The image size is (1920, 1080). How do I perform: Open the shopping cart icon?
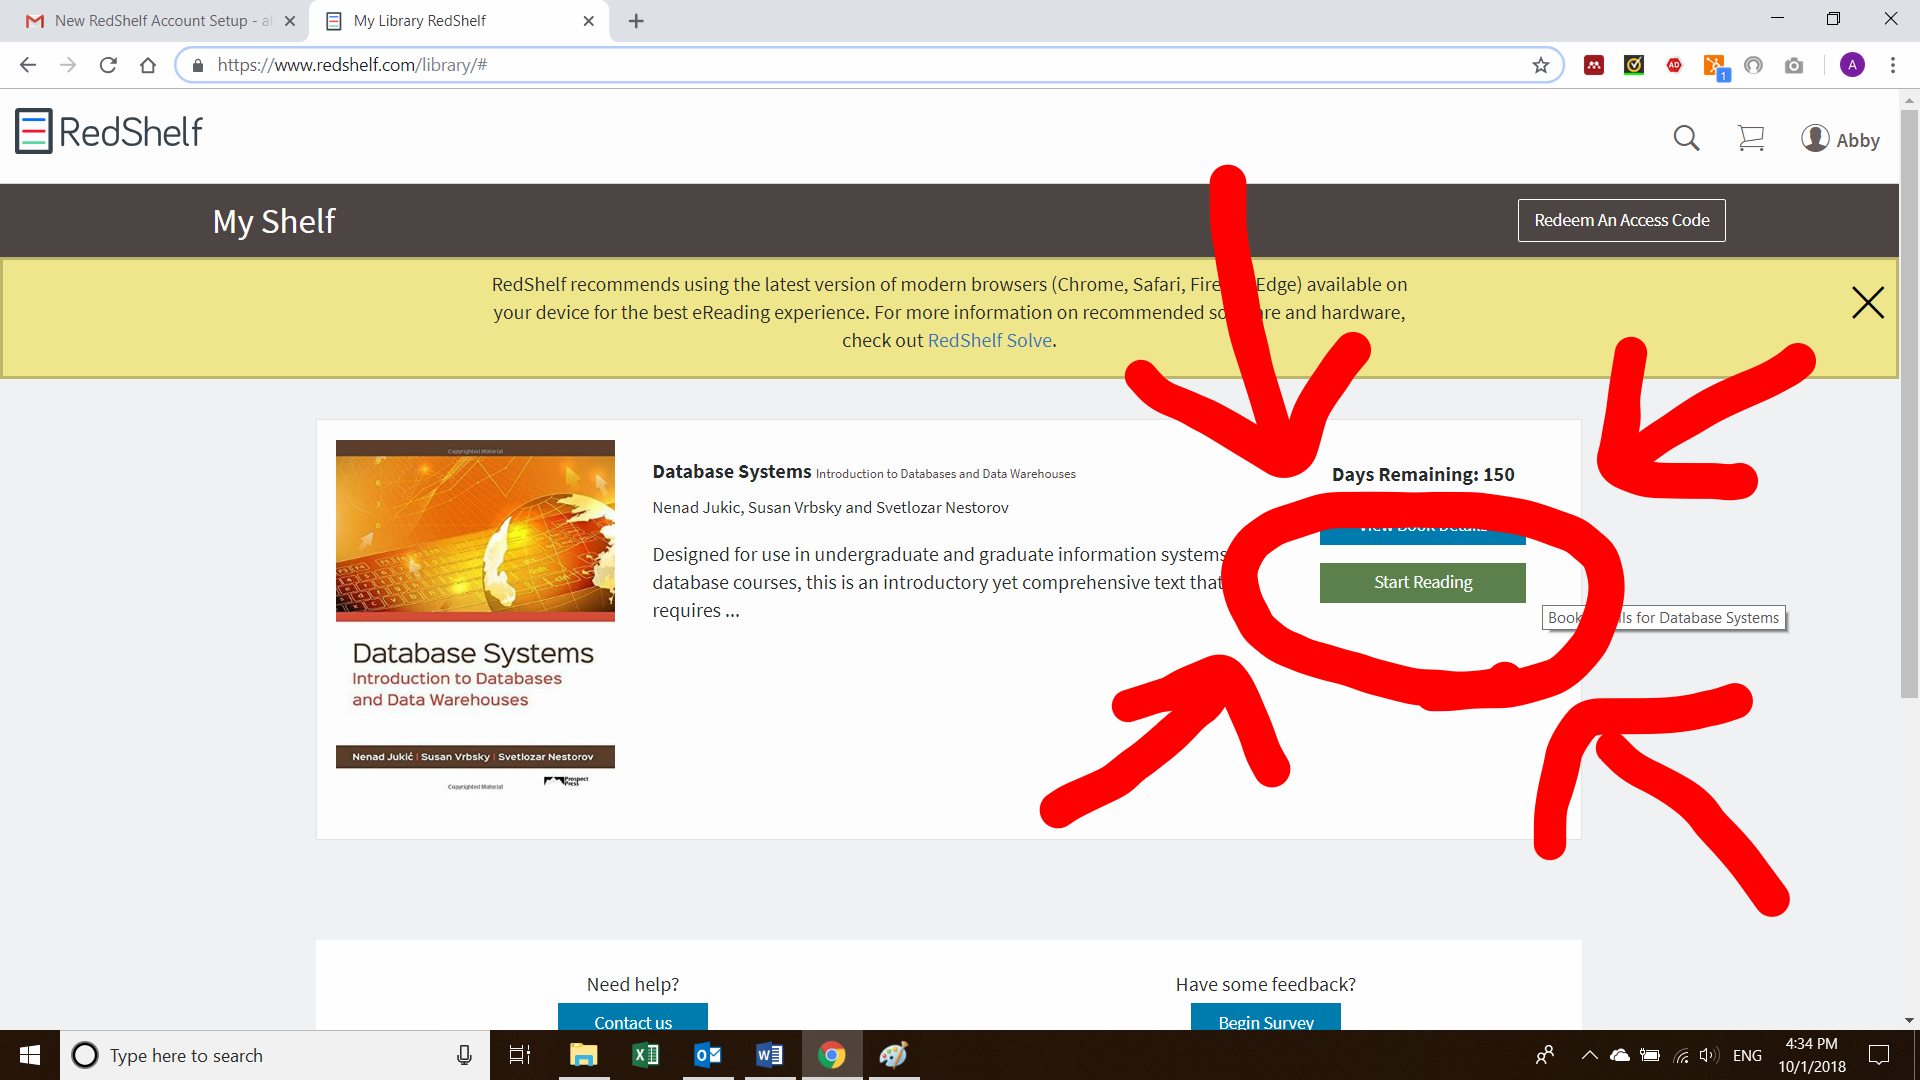coord(1751,138)
